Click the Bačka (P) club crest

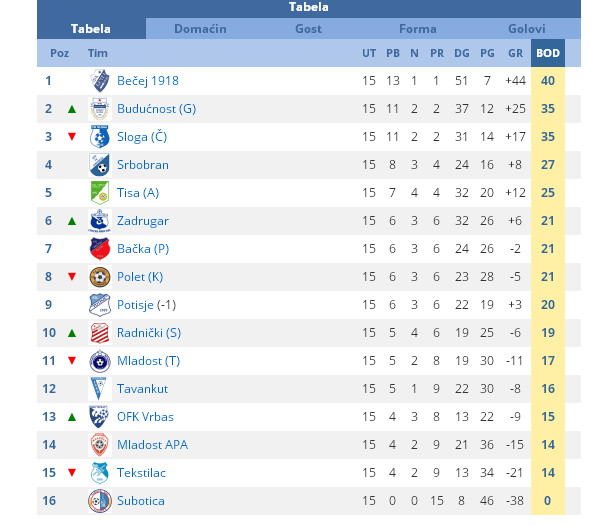click(x=99, y=249)
